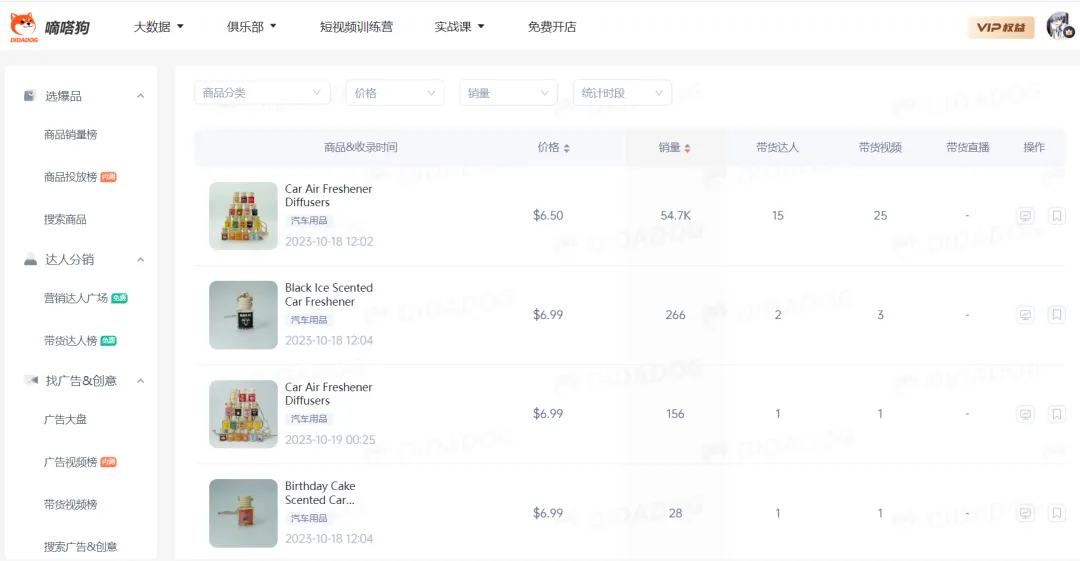Click thumbnail of Birthday Cake Scented Car item
Screen dimensions: 1080x561
pos(243,513)
